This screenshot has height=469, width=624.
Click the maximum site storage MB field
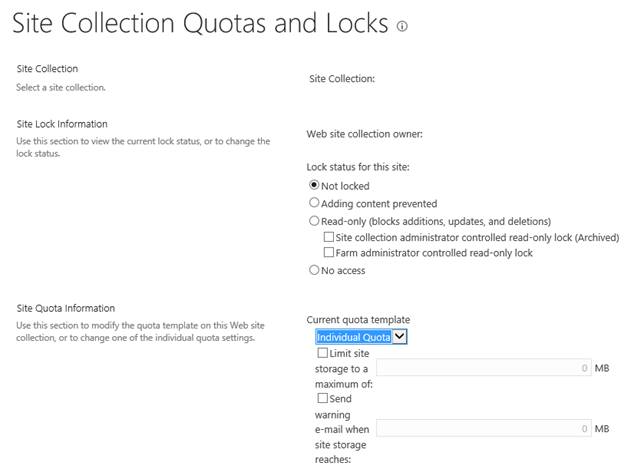484,368
